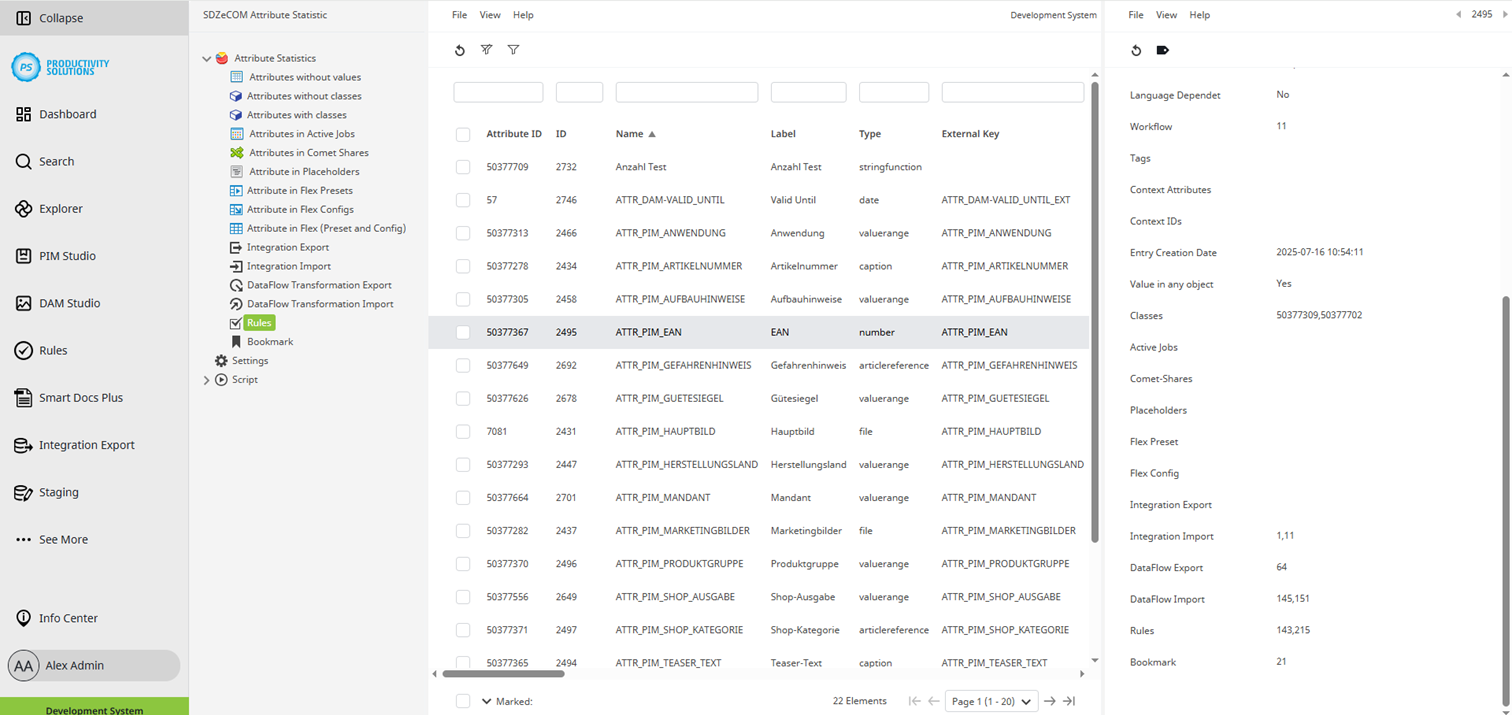This screenshot has width=1512, height=715.
Task: Click the Staging icon in the sidebar
Action: [22, 492]
